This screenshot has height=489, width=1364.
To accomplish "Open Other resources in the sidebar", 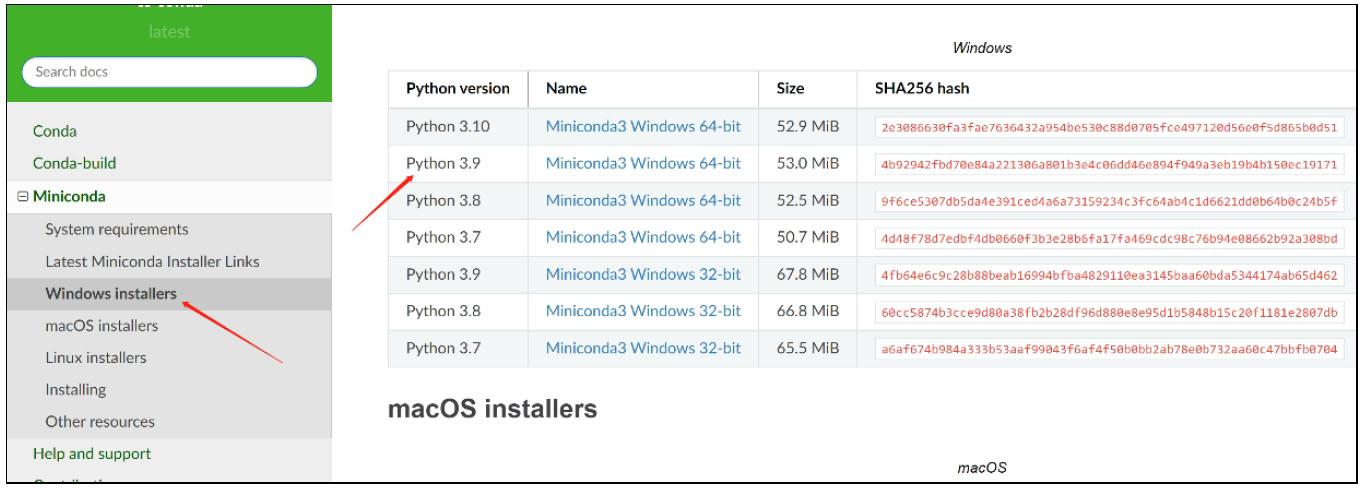I will point(100,422).
